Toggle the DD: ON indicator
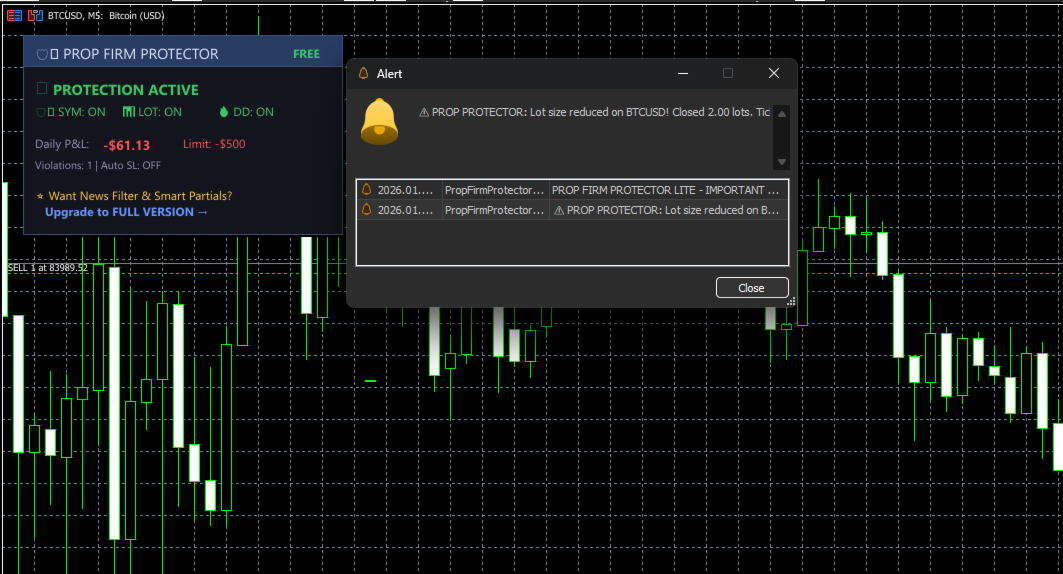The image size is (1063, 574). point(247,112)
